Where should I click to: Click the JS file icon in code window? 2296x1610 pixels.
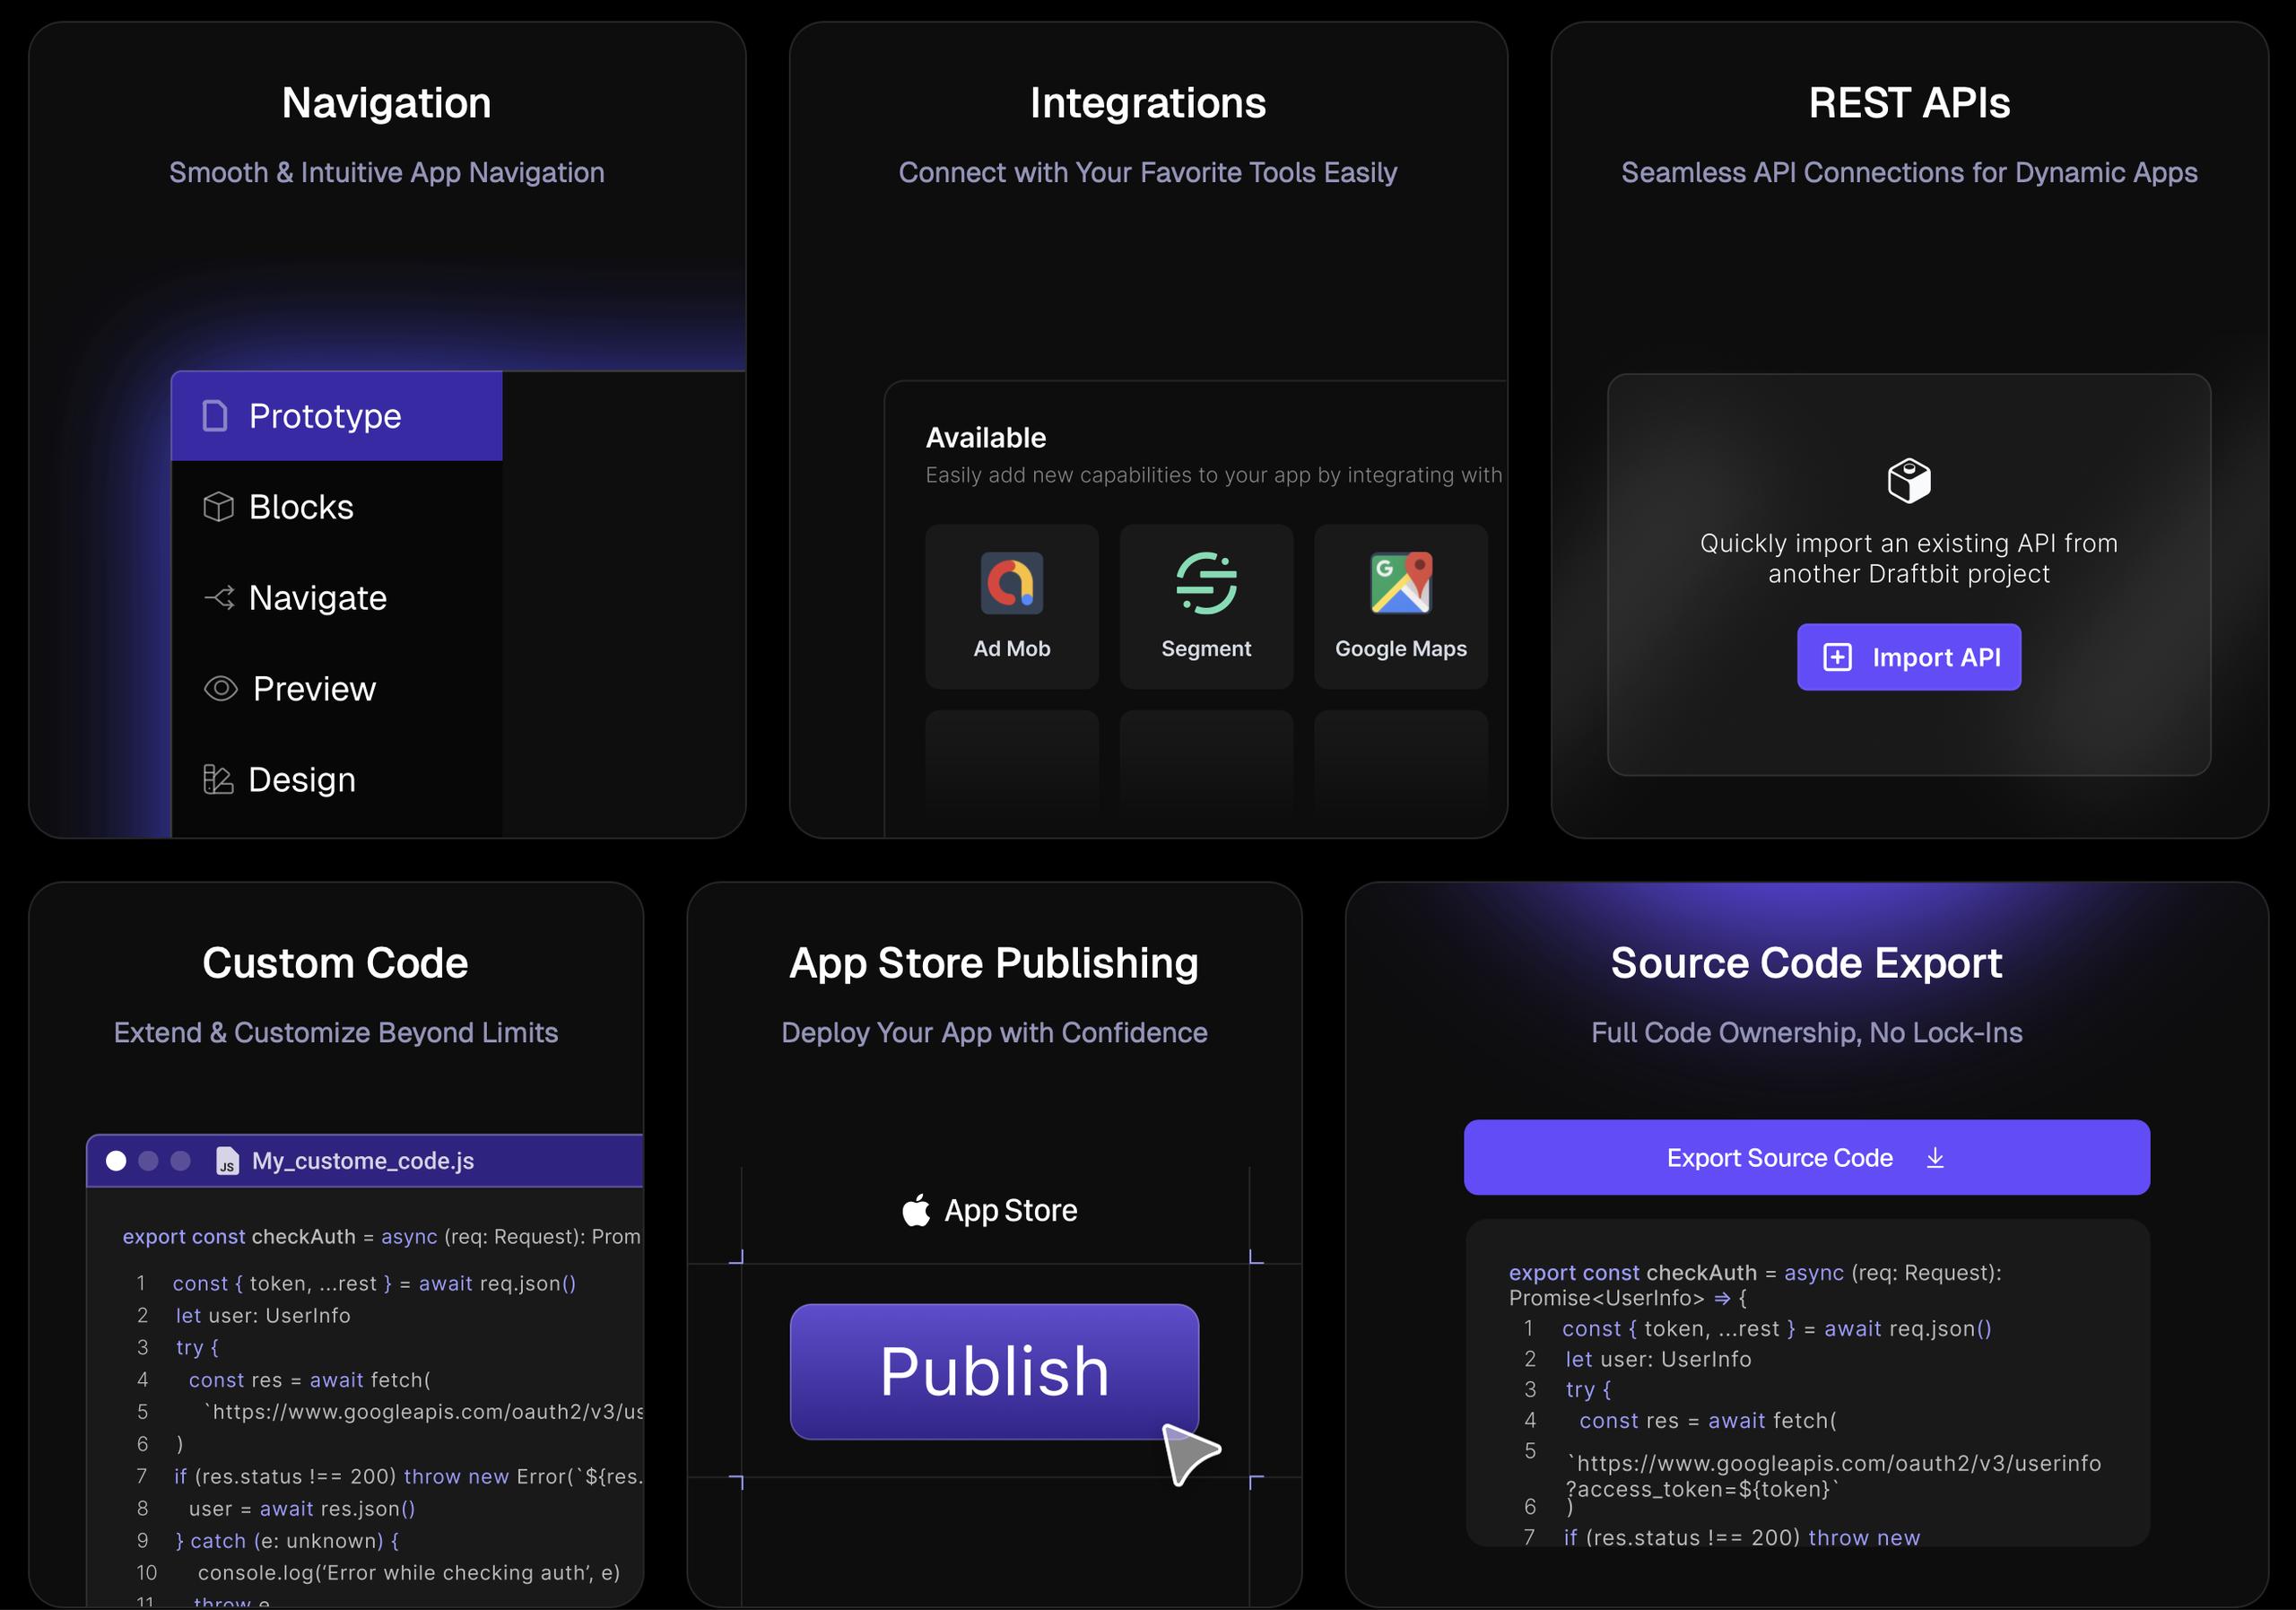[228, 1161]
